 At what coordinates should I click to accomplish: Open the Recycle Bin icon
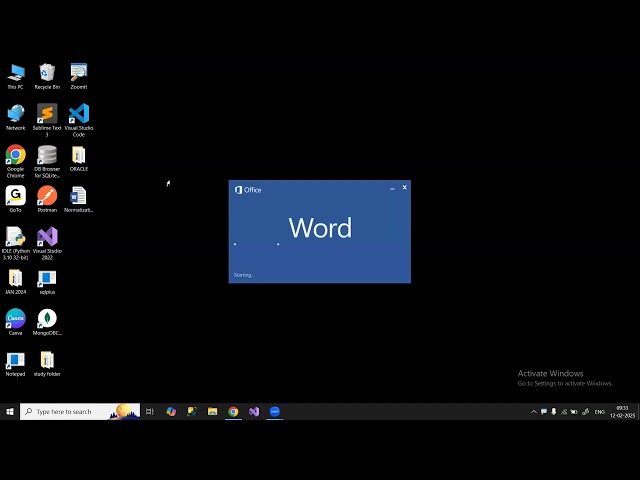47,76
